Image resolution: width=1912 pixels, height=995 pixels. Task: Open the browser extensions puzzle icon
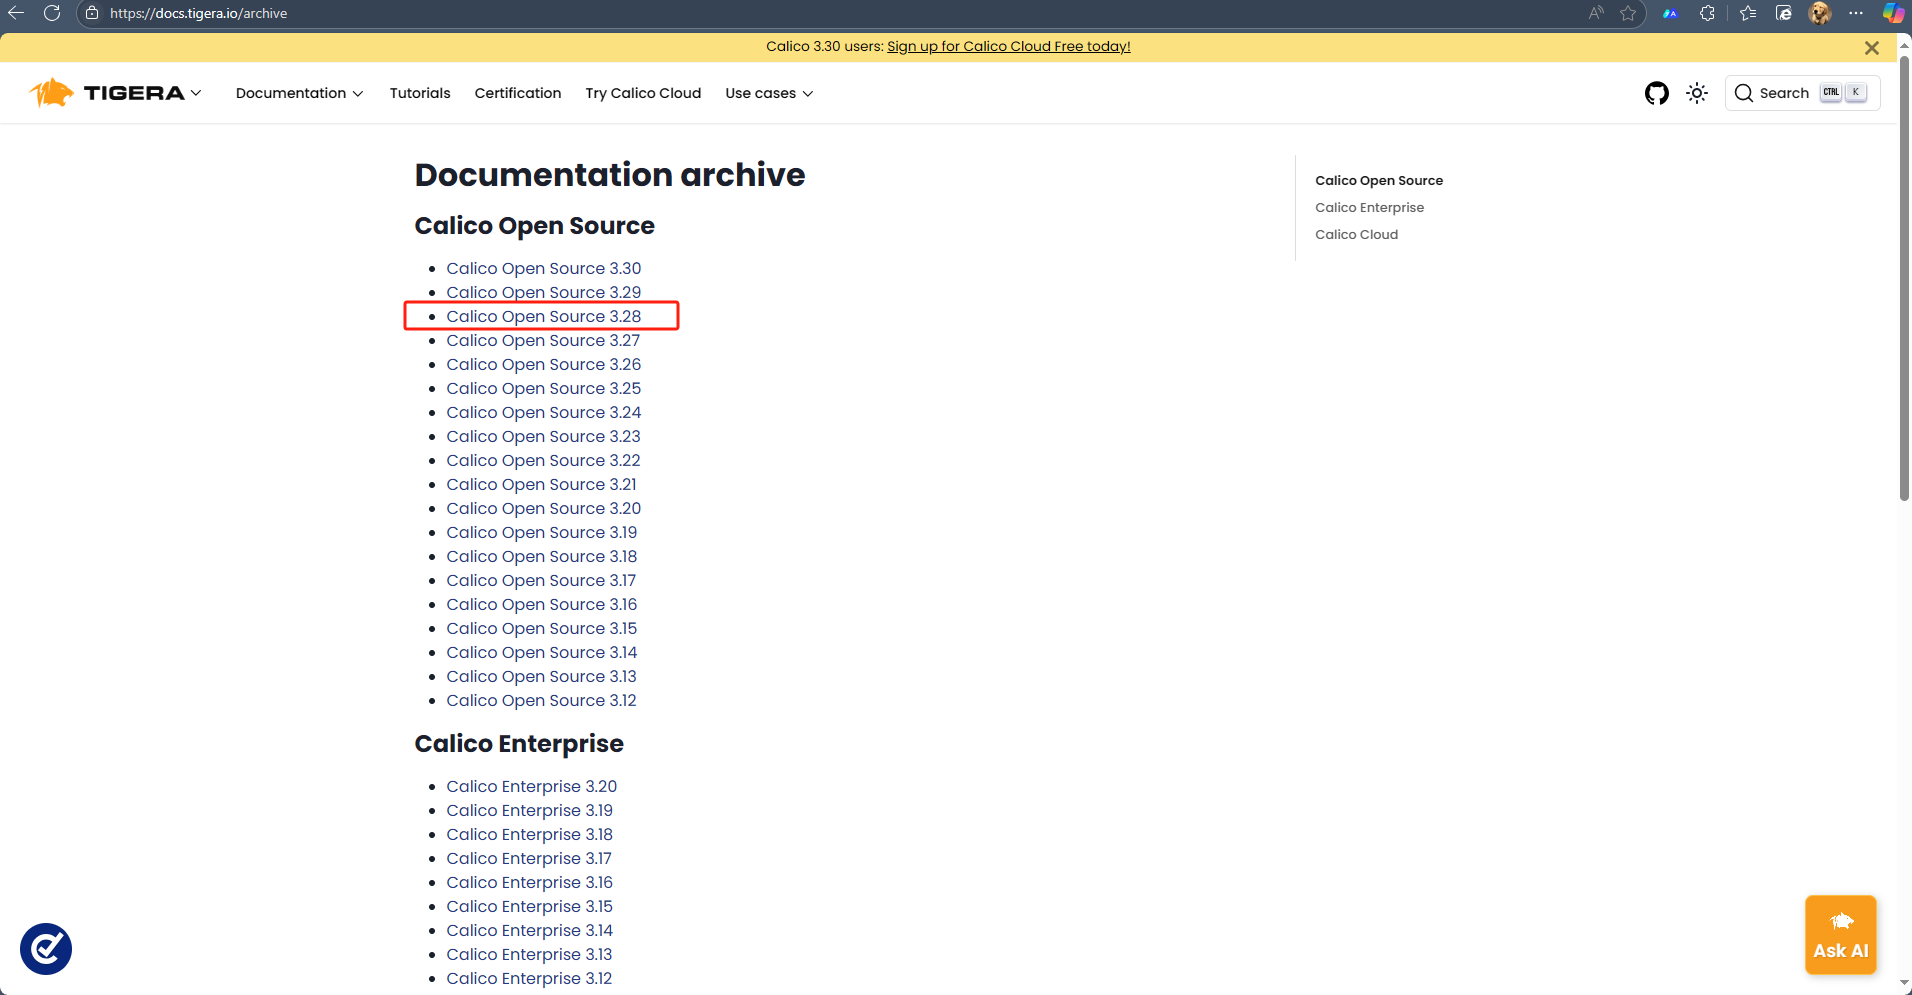[x=1708, y=13]
